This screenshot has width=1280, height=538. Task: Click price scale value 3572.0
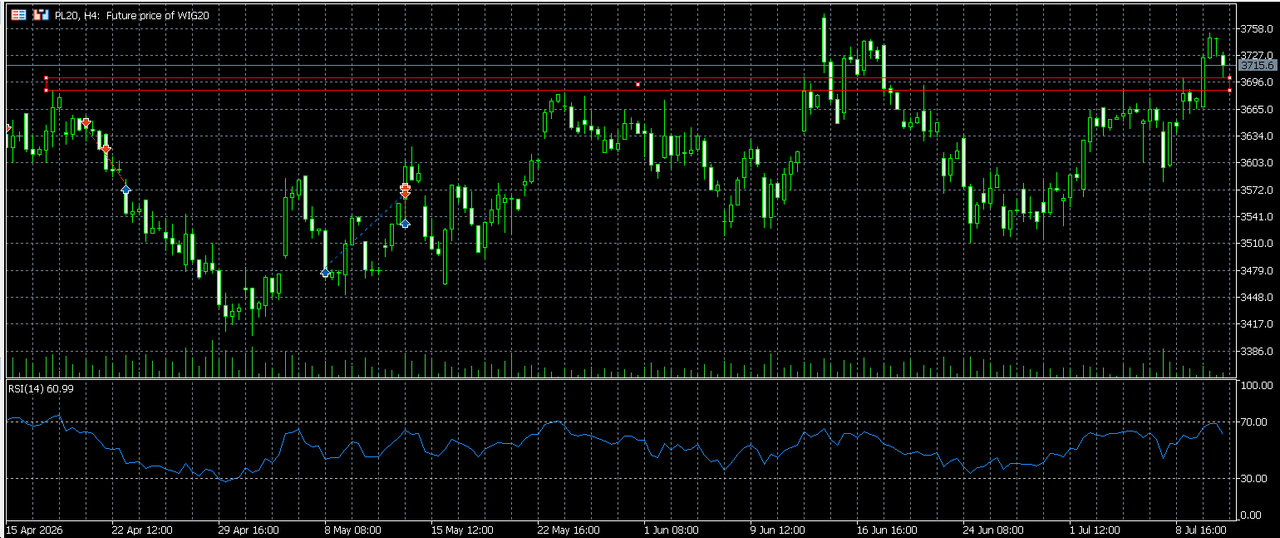[x=1256, y=190]
